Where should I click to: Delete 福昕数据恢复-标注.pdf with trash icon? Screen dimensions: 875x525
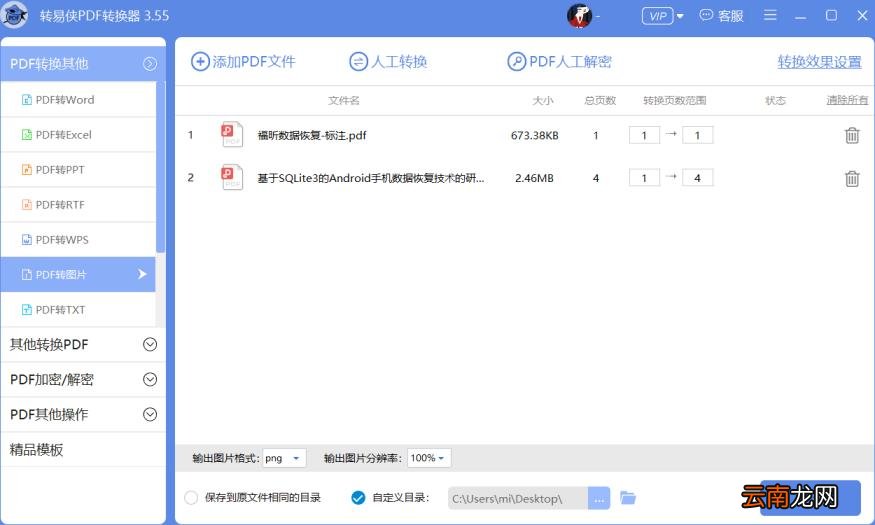[852, 135]
